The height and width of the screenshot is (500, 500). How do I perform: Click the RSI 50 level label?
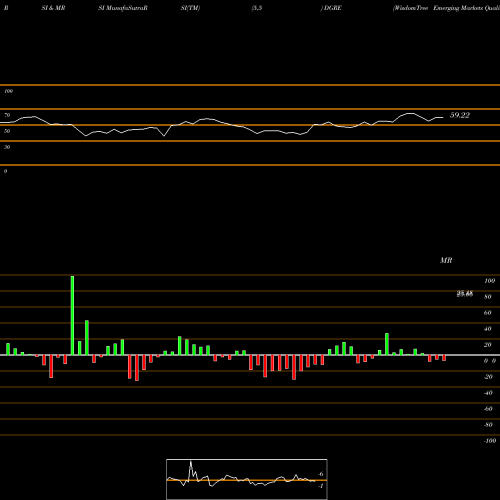point(7,131)
